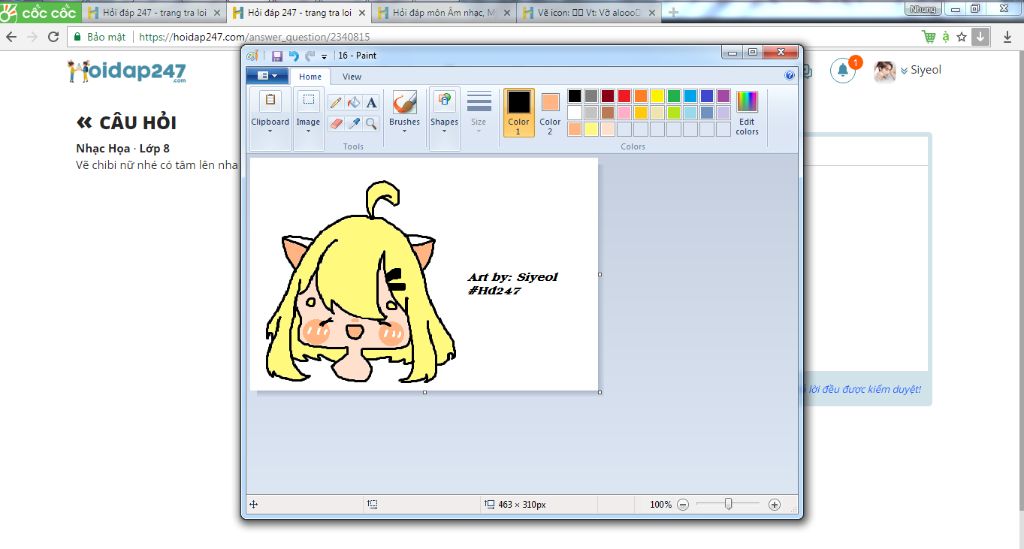Close the Hỏi đáp môn Âm nhạc tab
This screenshot has width=1024, height=549.
(507, 12)
